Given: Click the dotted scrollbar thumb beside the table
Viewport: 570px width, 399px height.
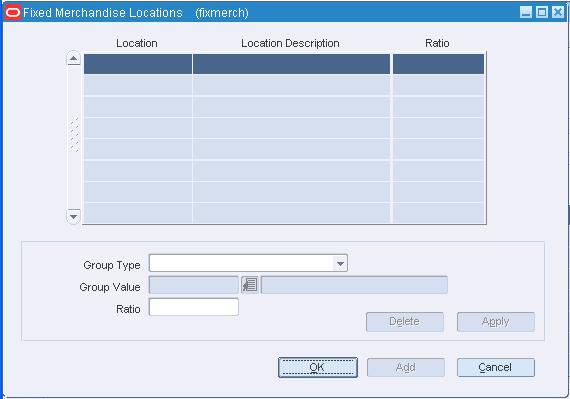Looking at the screenshot, I should coord(74,134).
